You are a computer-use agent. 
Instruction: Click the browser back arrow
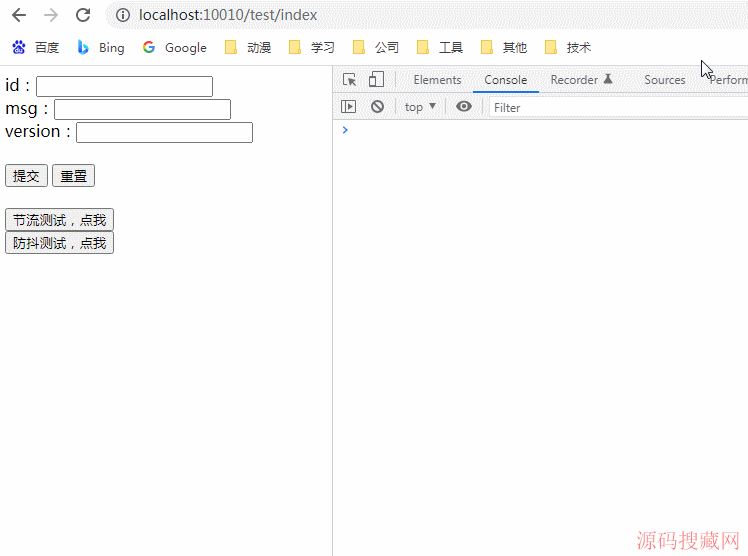19,15
